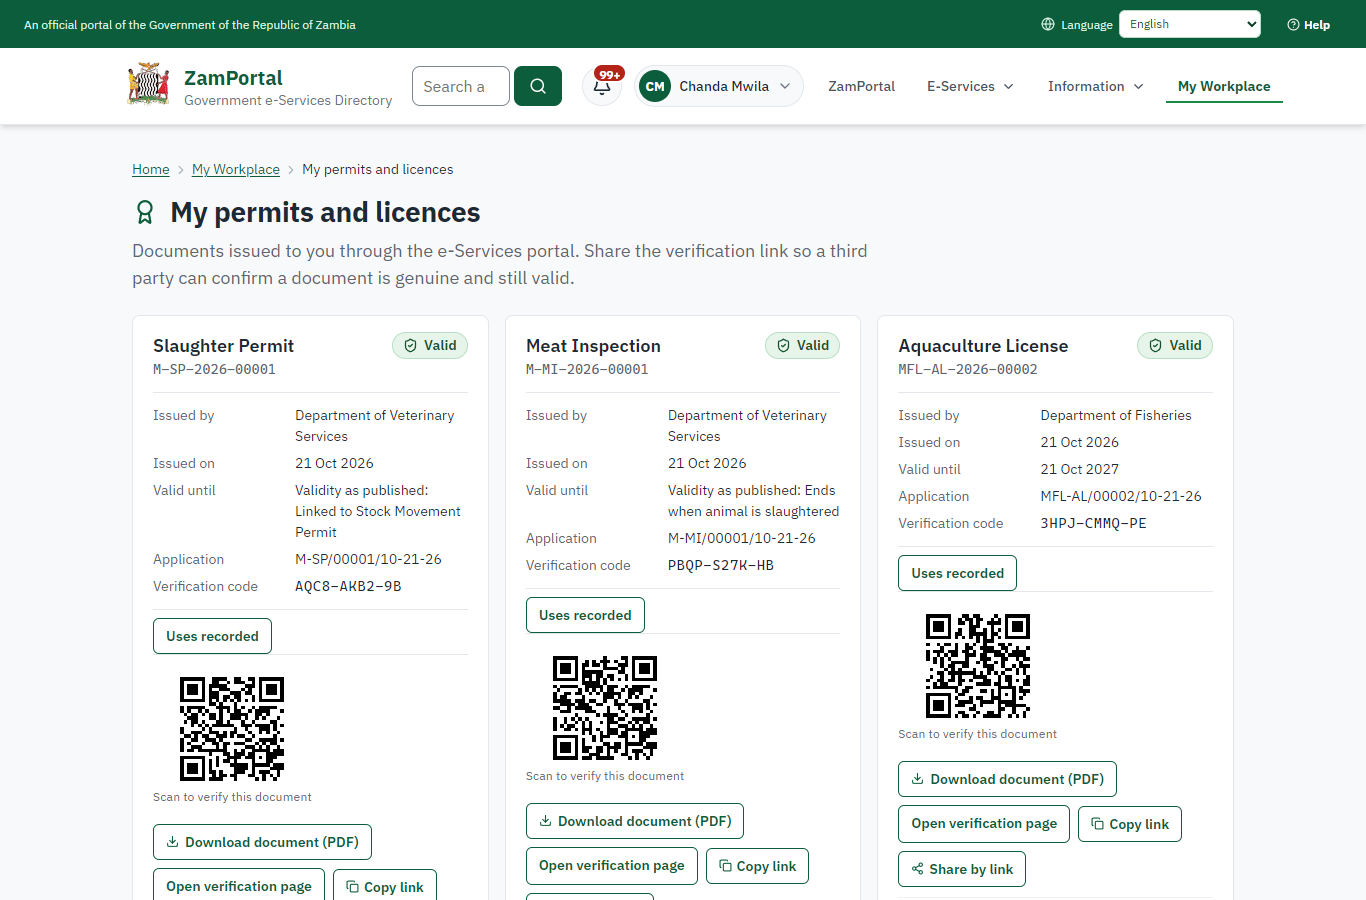This screenshot has height=900, width=1366.
Task: Expand the E-Services menu
Action: tap(971, 86)
